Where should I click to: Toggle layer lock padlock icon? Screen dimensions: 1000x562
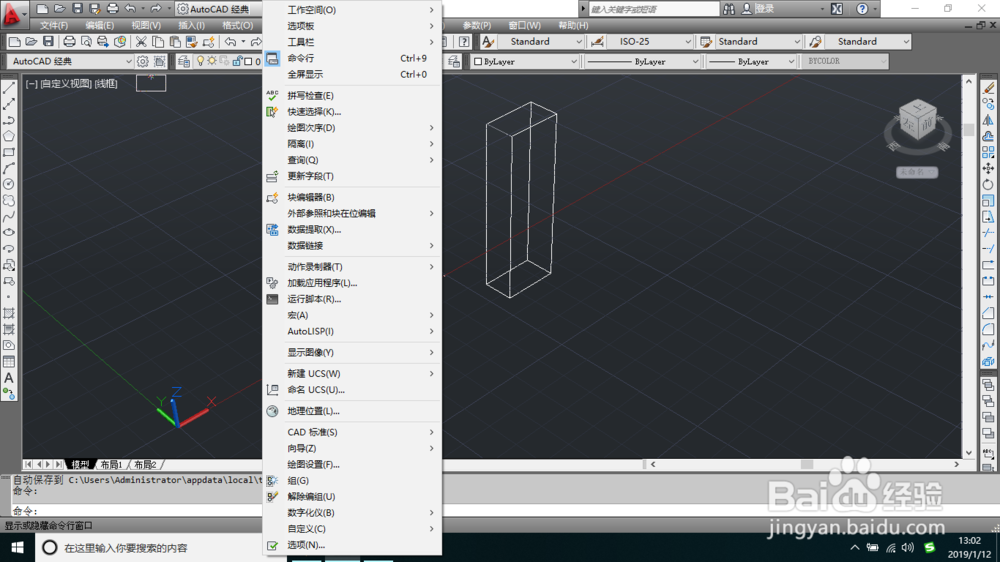(237, 61)
